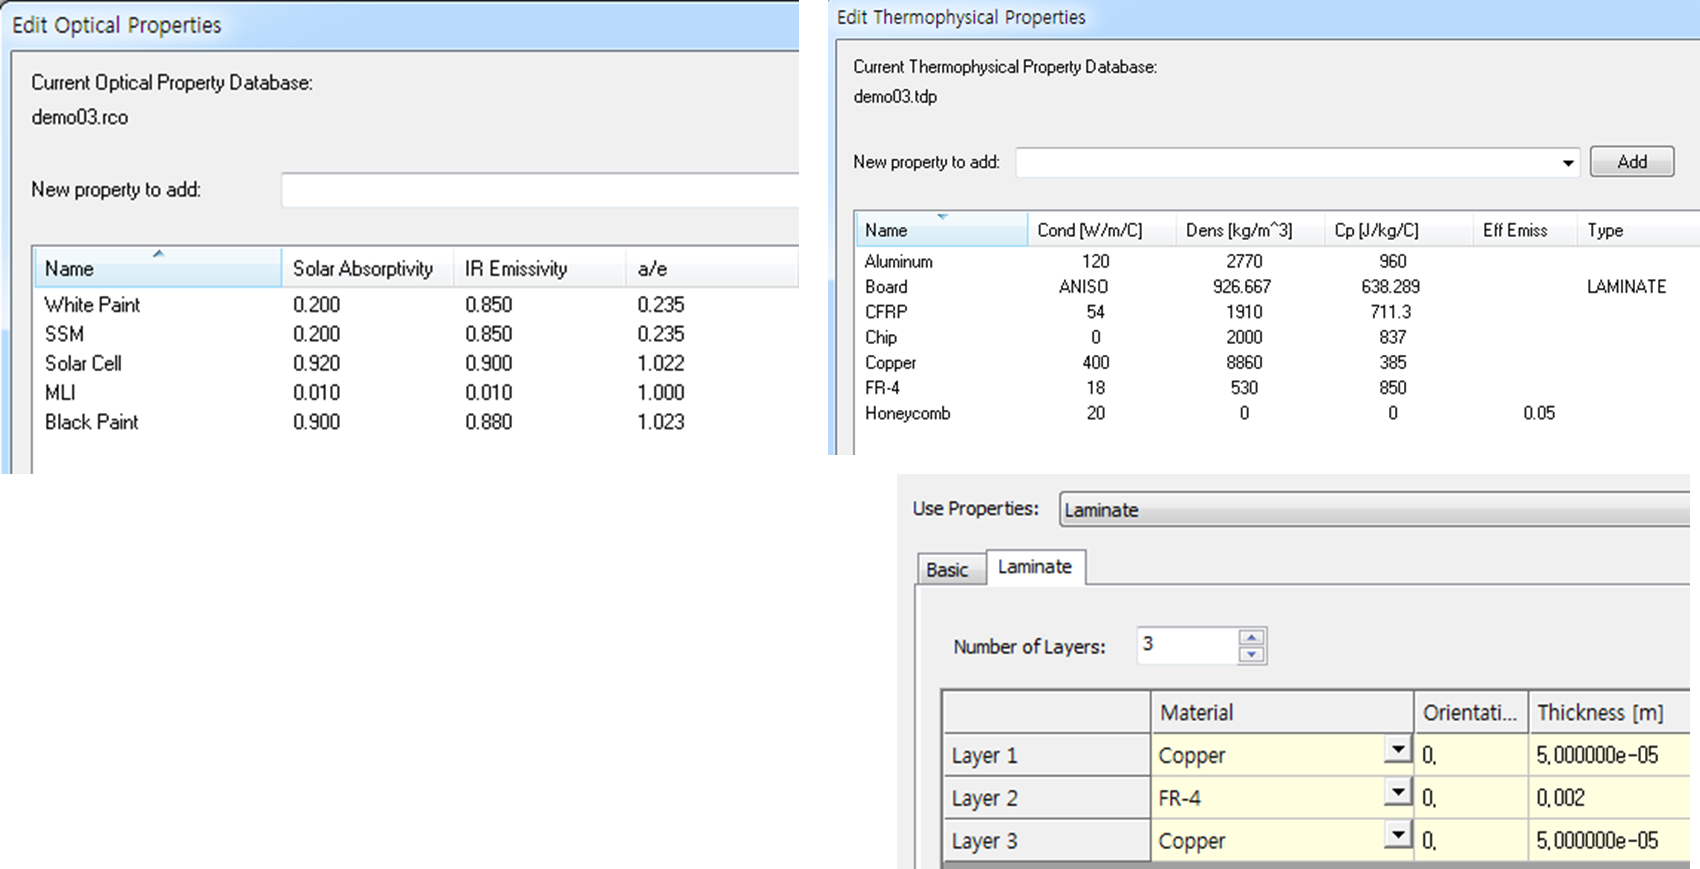Decrease Number of Layers with down arrow
Viewport: 1700px width, 869px height.
tap(1251, 654)
